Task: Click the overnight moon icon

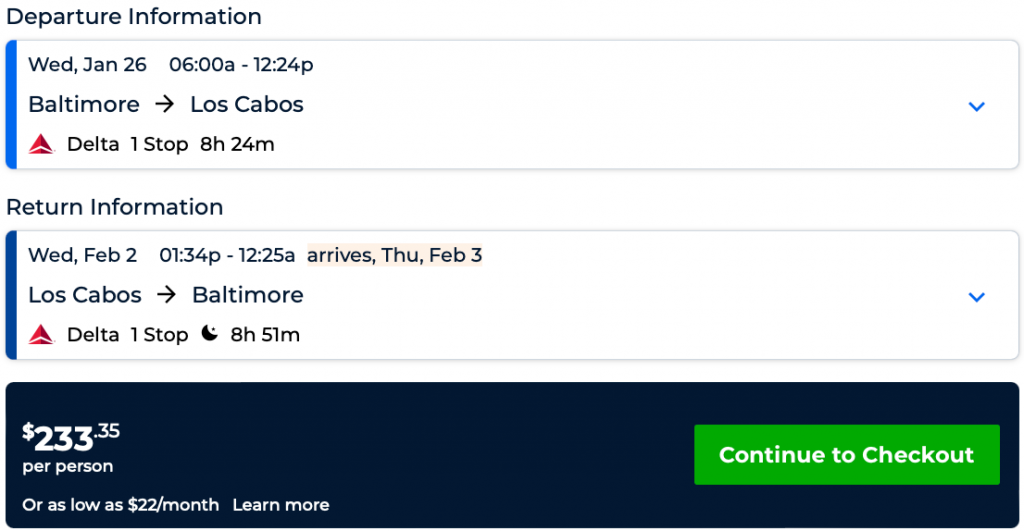Action: coord(209,334)
